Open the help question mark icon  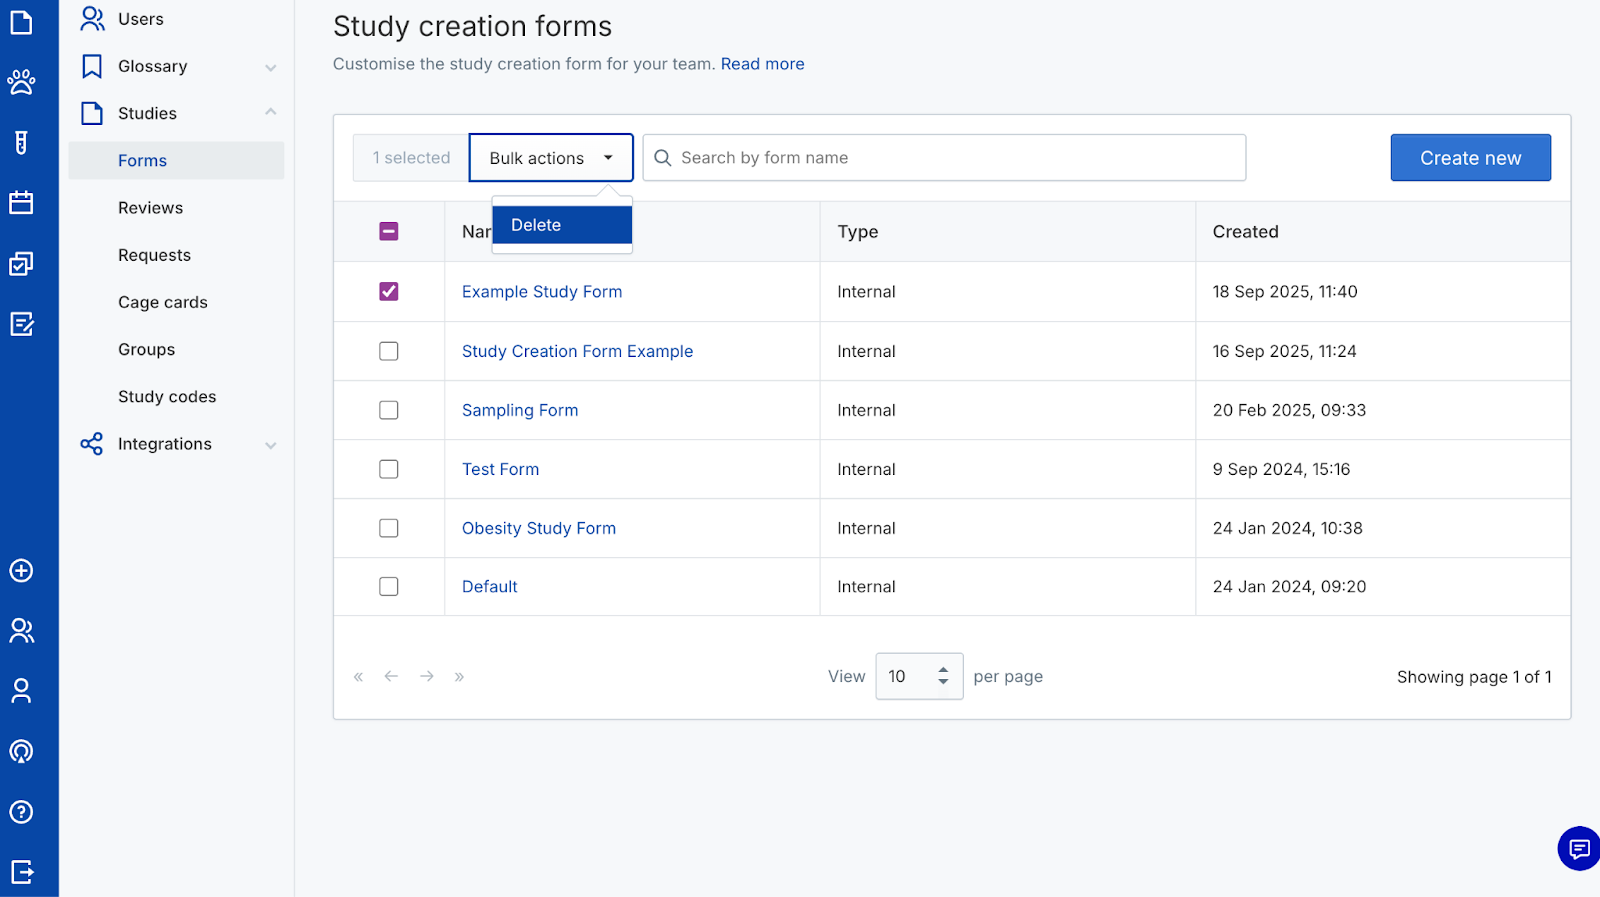click(21, 812)
